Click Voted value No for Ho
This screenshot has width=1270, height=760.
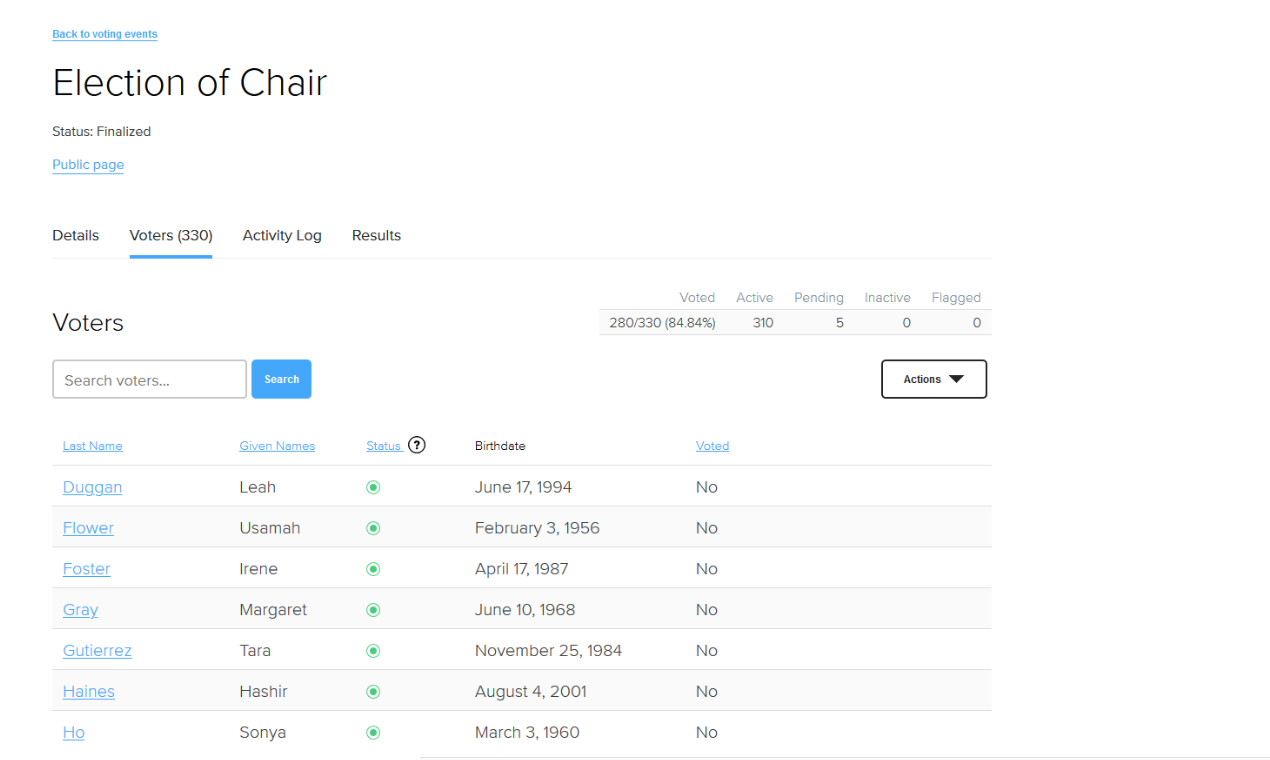click(x=707, y=733)
